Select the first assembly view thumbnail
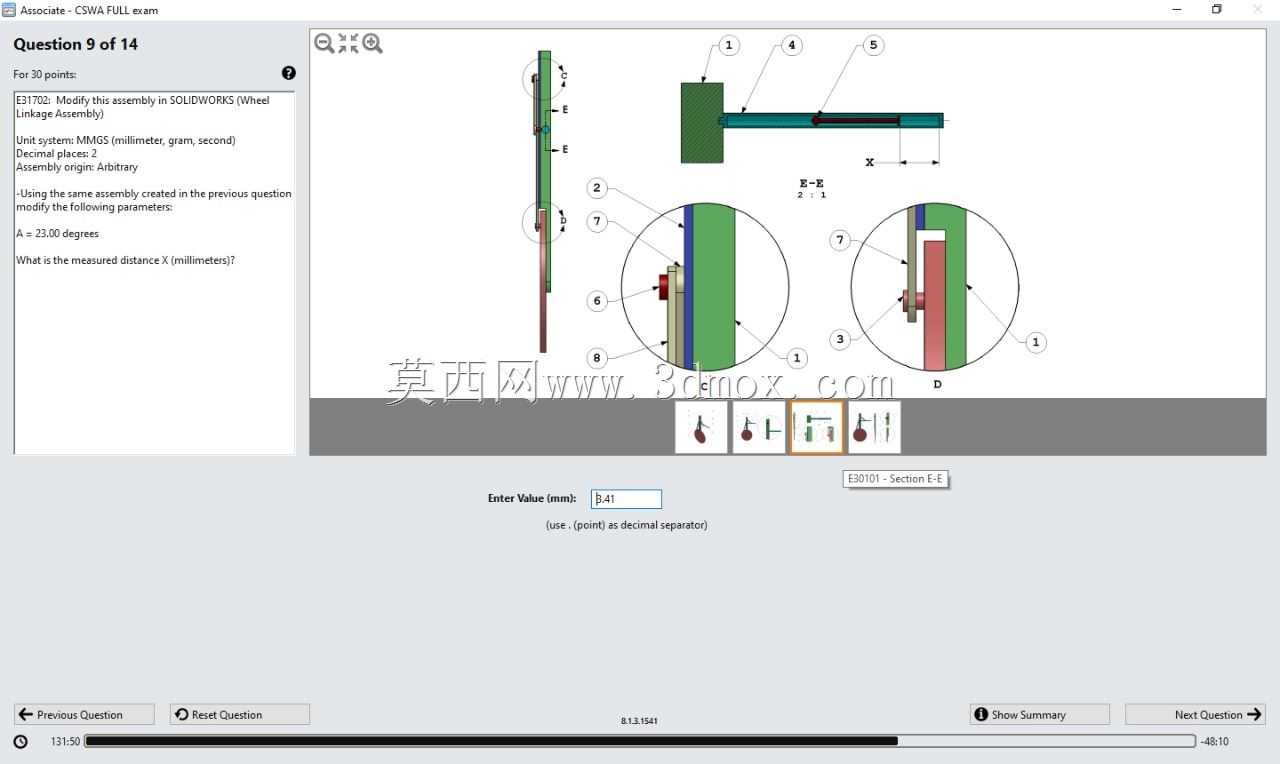The width and height of the screenshot is (1280, 764). pyautogui.click(x=701, y=427)
